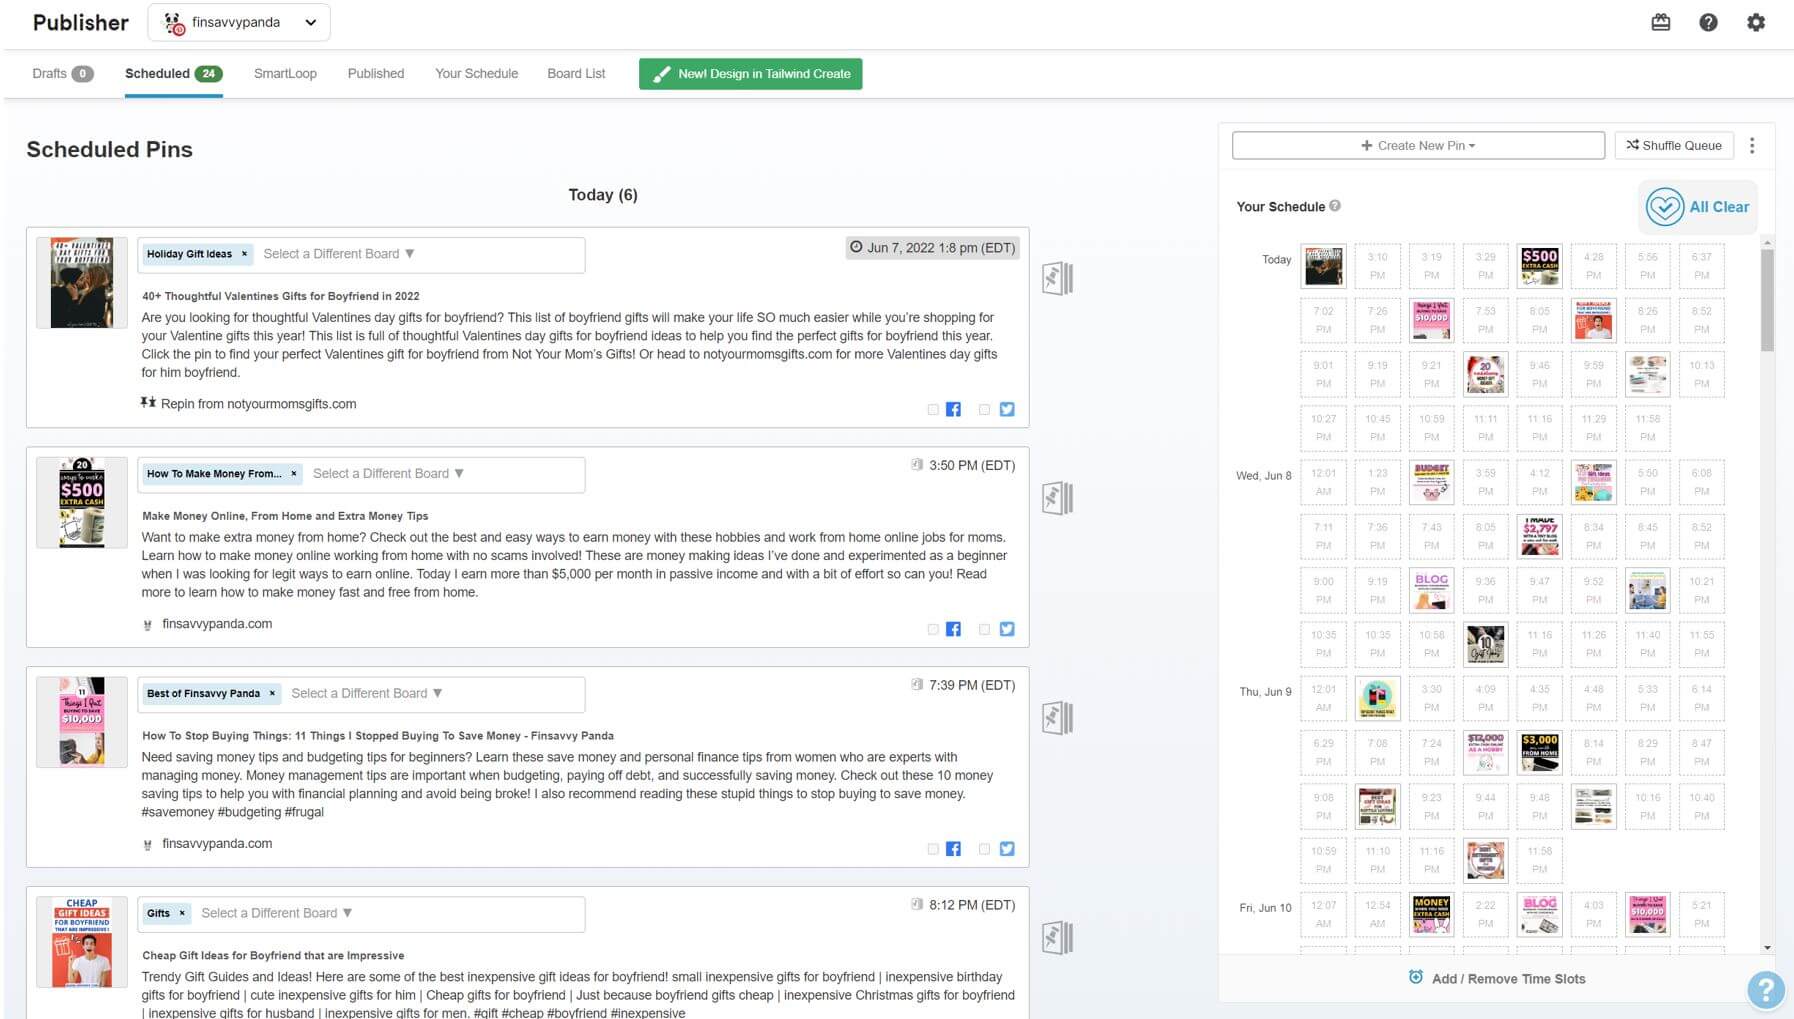Screen dimensions: 1794x1019
Task: Click the 8:12 PM (EDT) time on Gifts pin
Action: [972, 905]
